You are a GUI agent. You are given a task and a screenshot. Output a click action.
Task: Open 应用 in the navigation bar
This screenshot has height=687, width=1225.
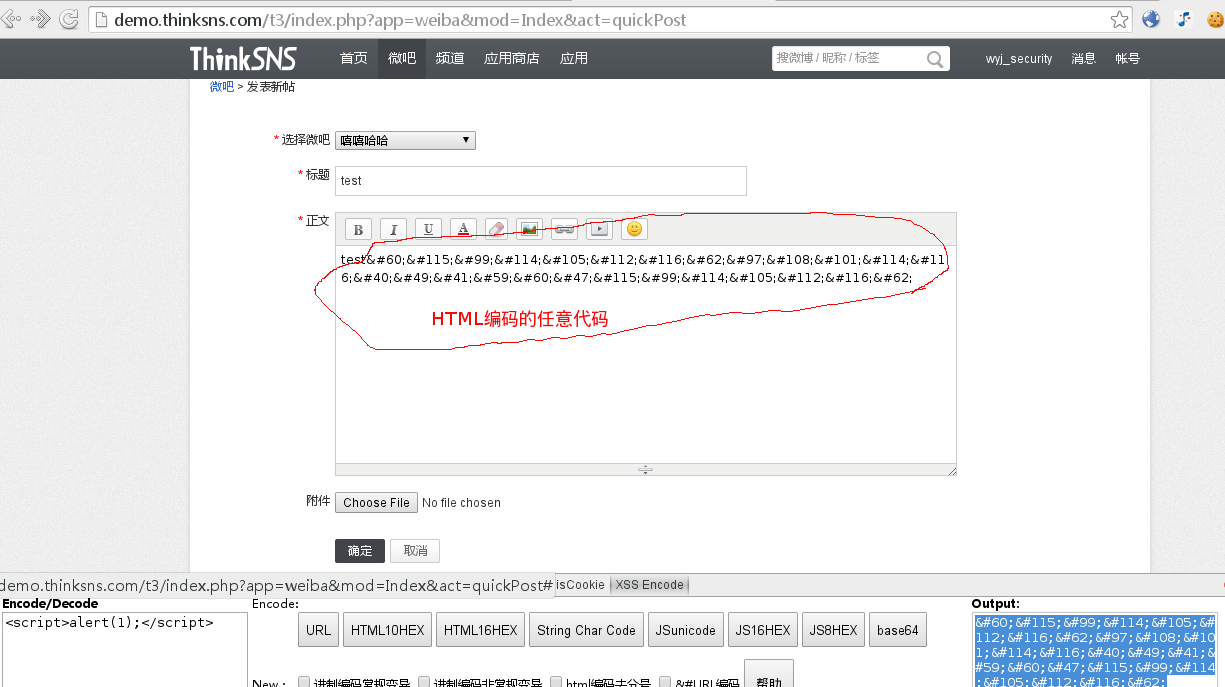pyautogui.click(x=574, y=59)
